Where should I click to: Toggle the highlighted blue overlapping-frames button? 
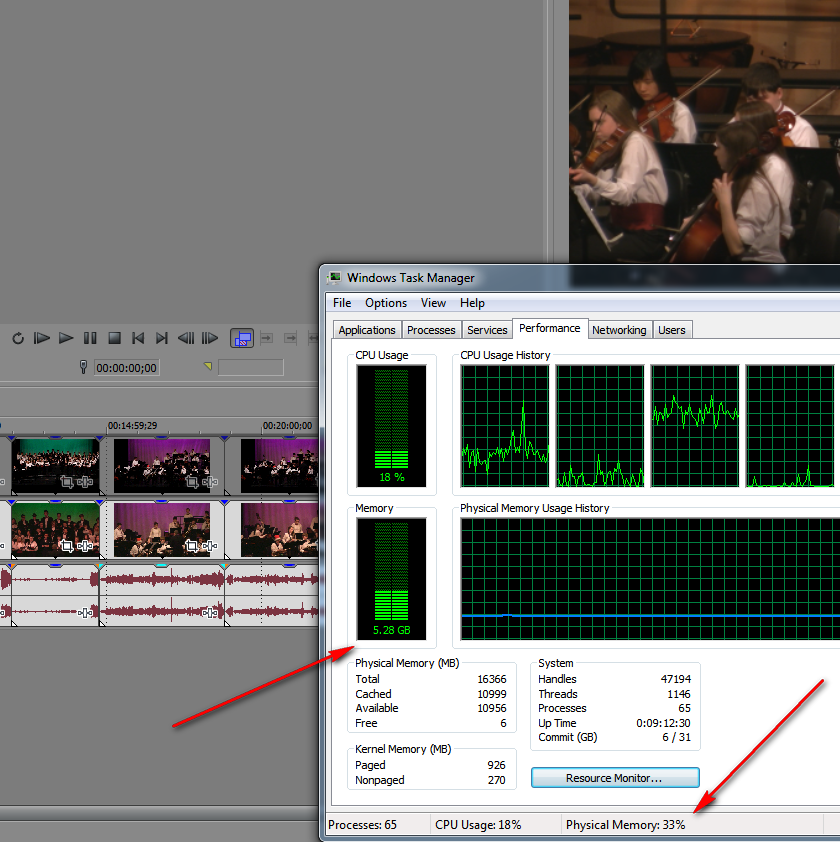242,339
